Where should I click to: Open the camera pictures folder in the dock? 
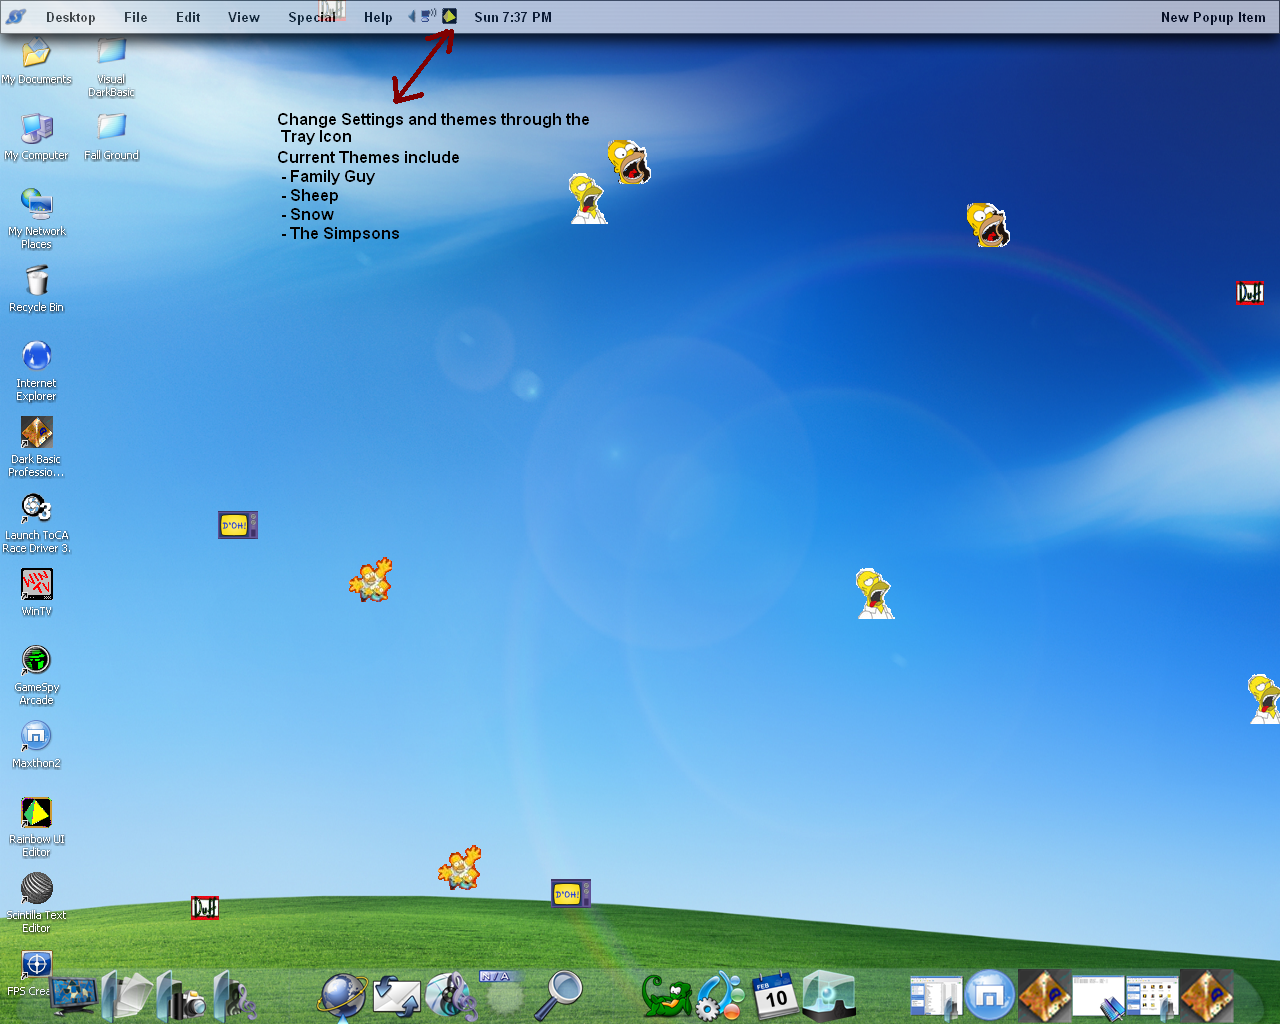[x=180, y=996]
